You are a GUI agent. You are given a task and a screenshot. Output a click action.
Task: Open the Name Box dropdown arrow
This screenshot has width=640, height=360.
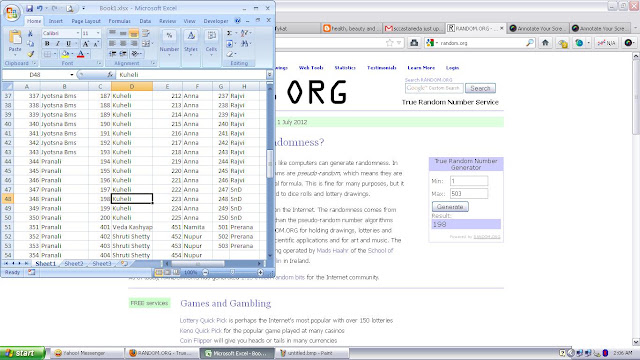pyautogui.click(x=72, y=75)
